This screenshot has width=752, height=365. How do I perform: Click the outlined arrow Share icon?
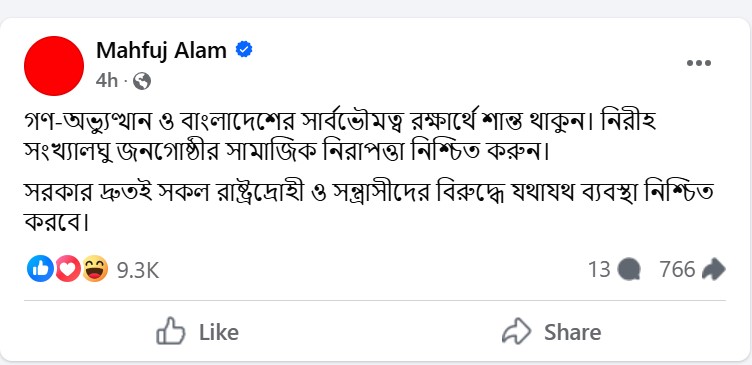click(517, 331)
